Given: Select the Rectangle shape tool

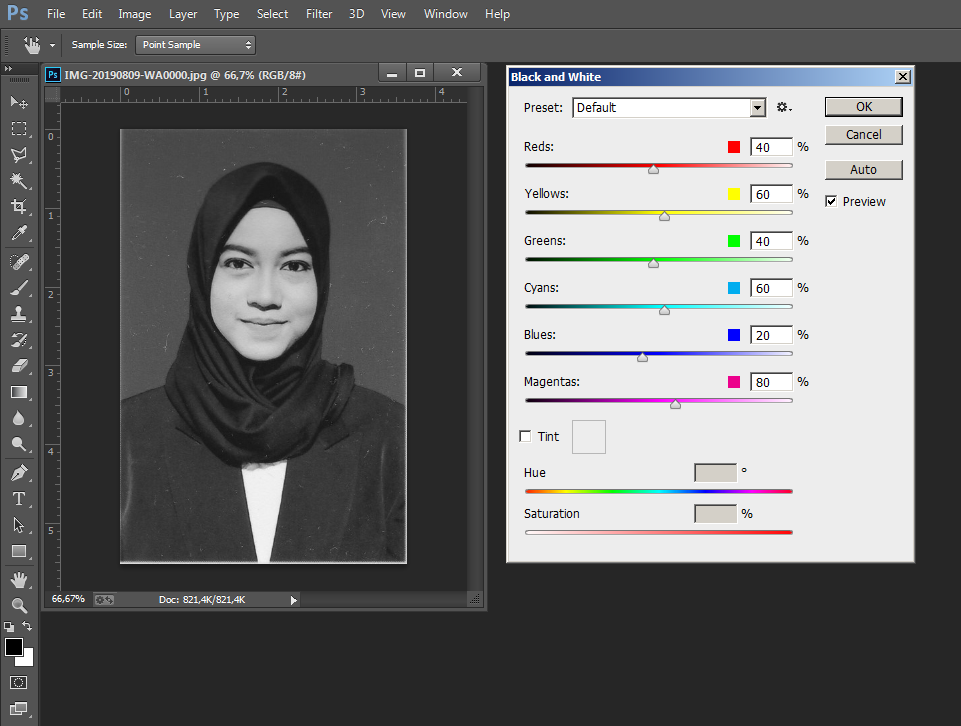Looking at the screenshot, I should click(x=19, y=551).
